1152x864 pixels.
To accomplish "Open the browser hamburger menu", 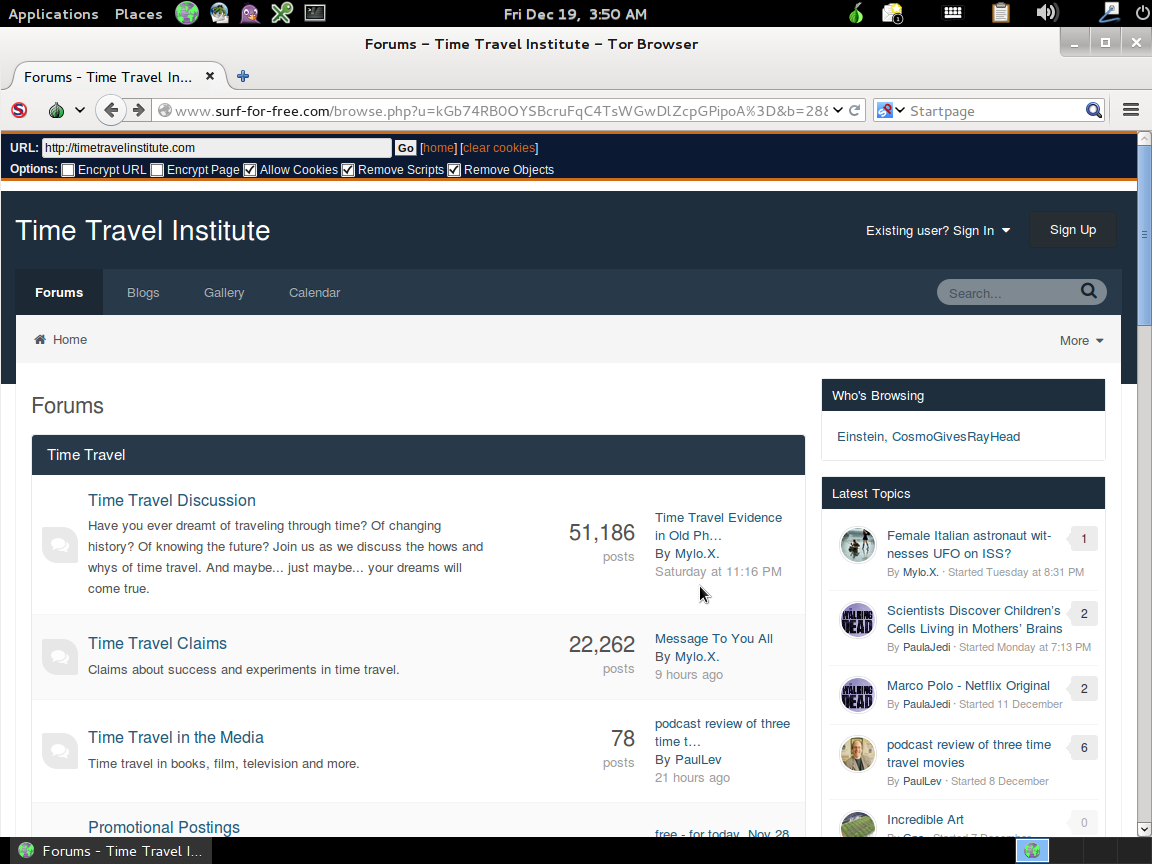I will 1131,110.
